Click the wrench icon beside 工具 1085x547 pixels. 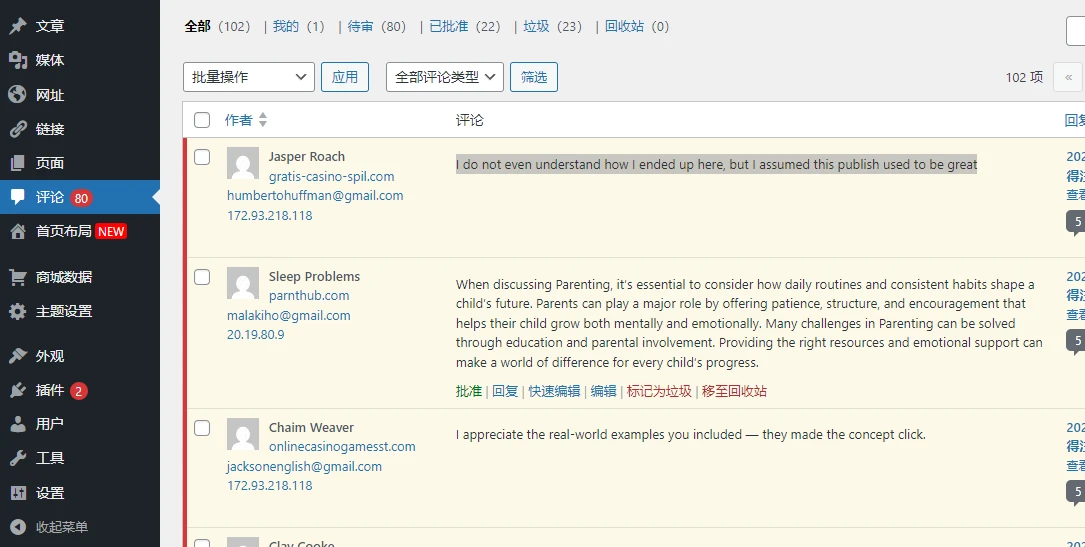[x=18, y=458]
